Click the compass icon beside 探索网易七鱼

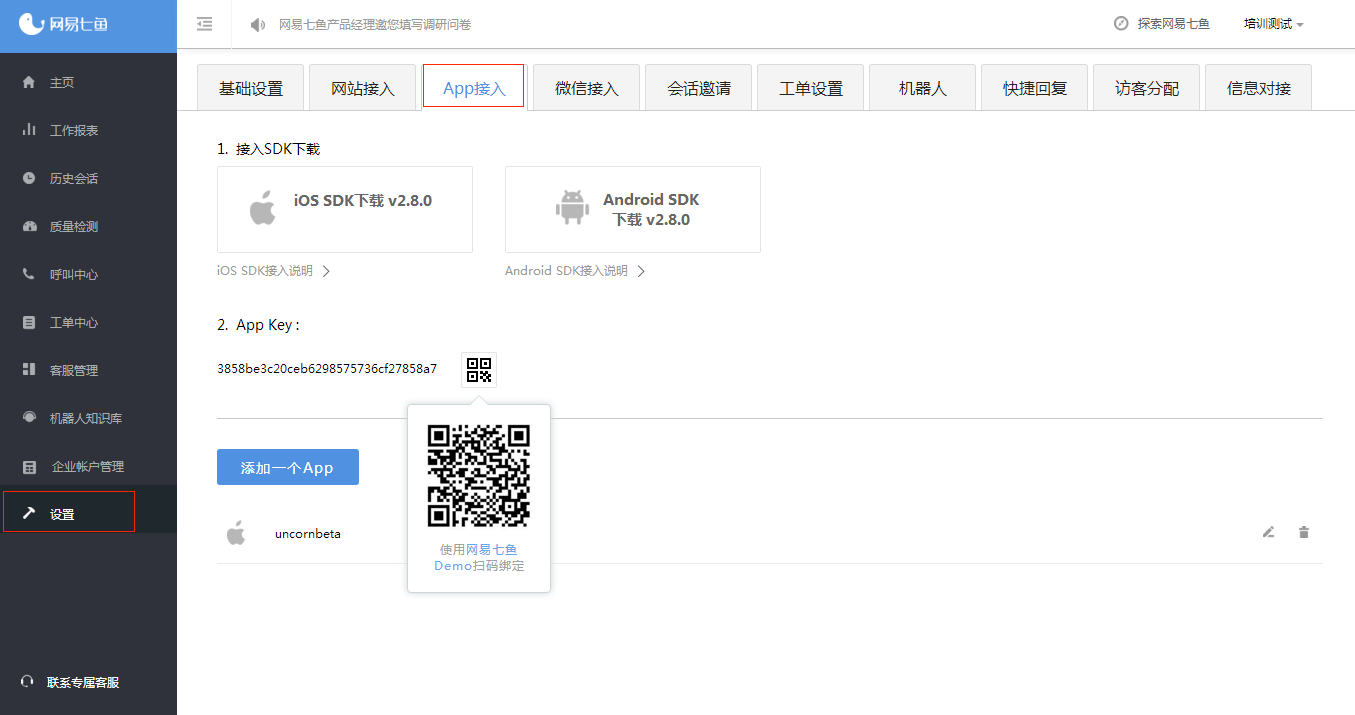coord(1121,23)
